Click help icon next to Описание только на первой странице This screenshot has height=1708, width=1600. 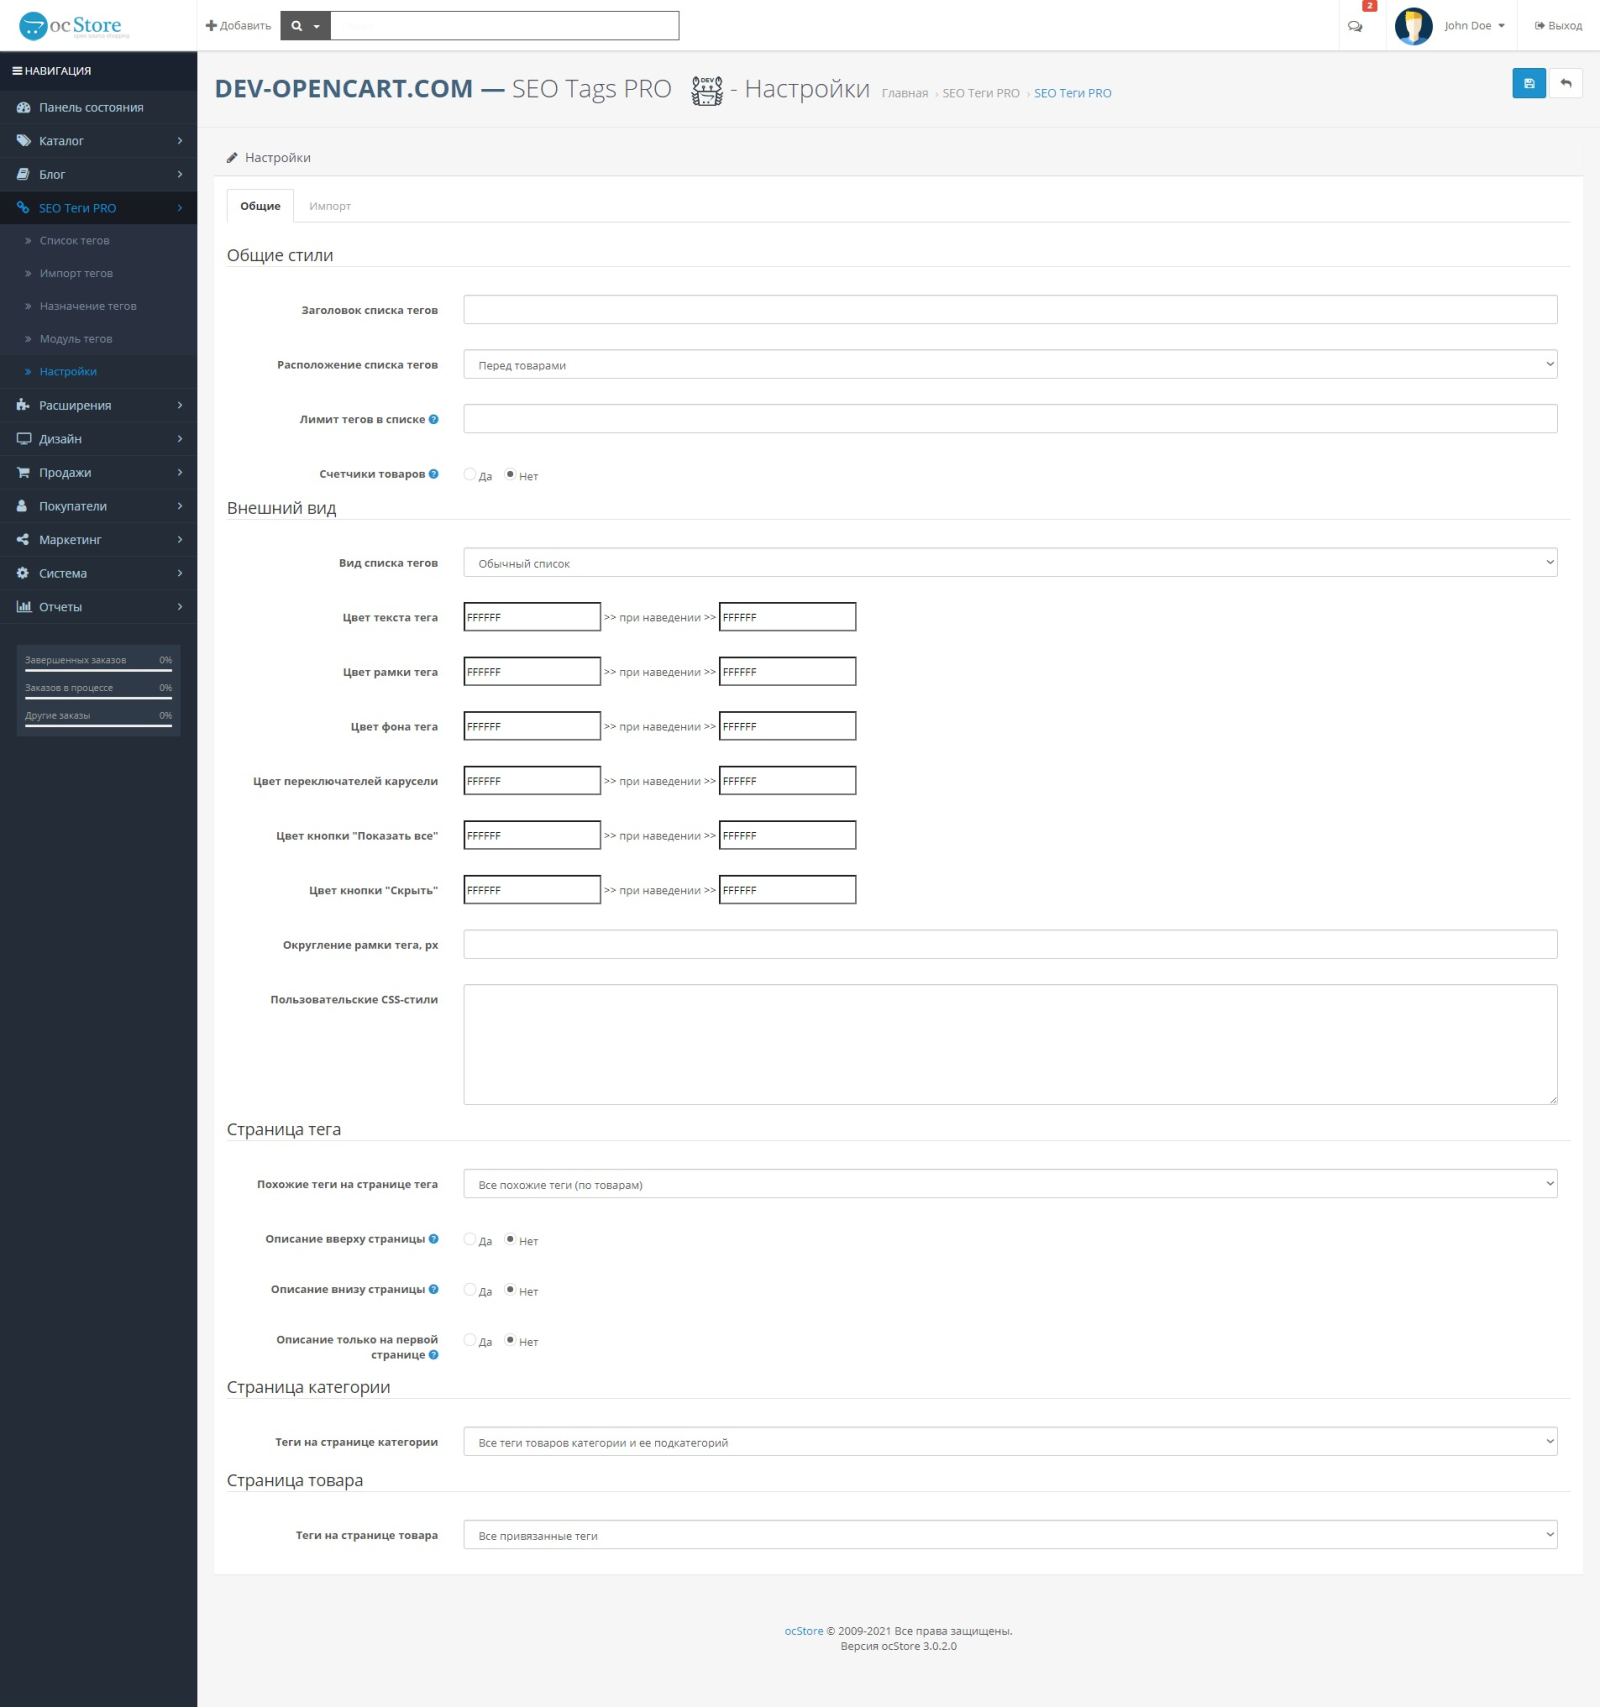tap(433, 1355)
